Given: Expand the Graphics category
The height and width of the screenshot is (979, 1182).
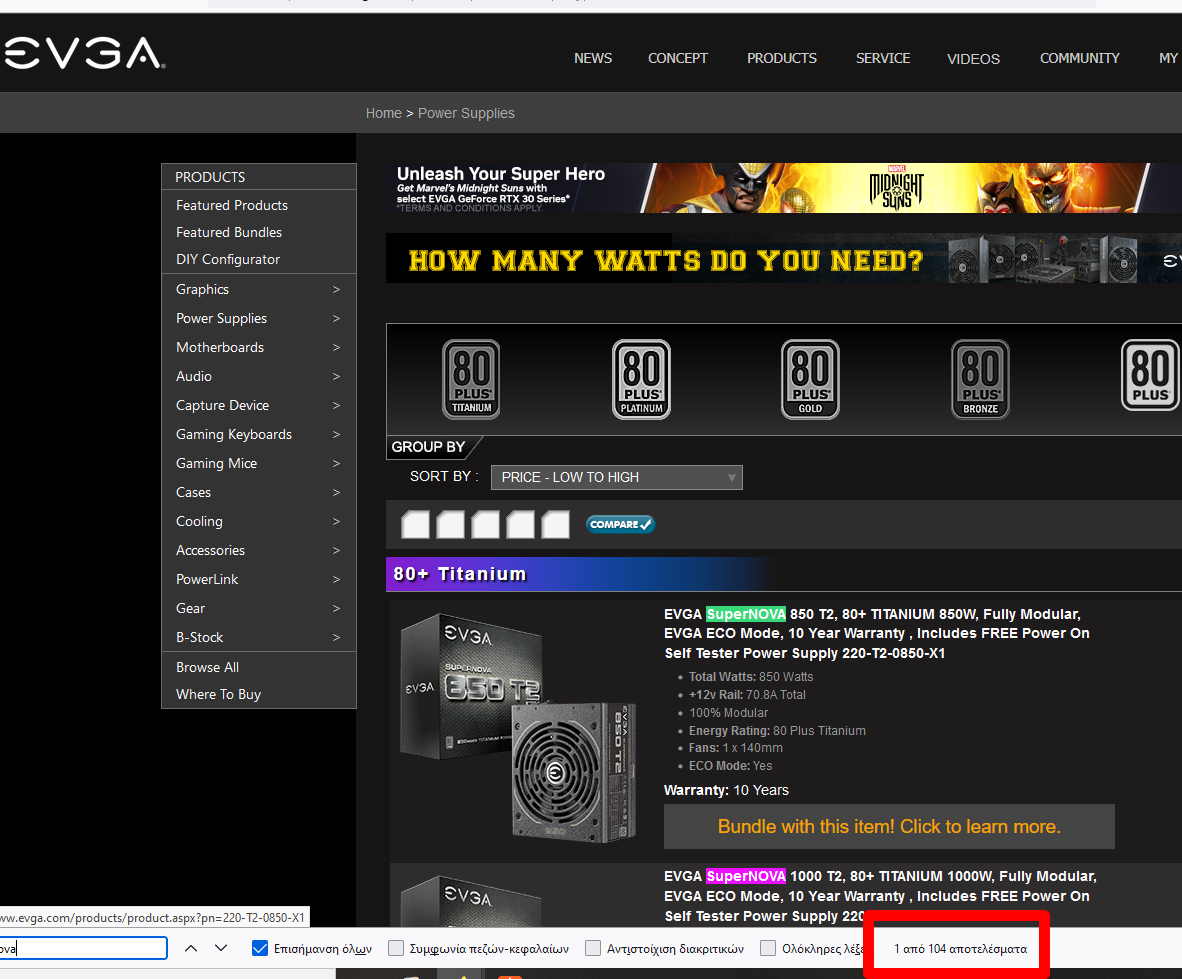Looking at the screenshot, I should [259, 289].
